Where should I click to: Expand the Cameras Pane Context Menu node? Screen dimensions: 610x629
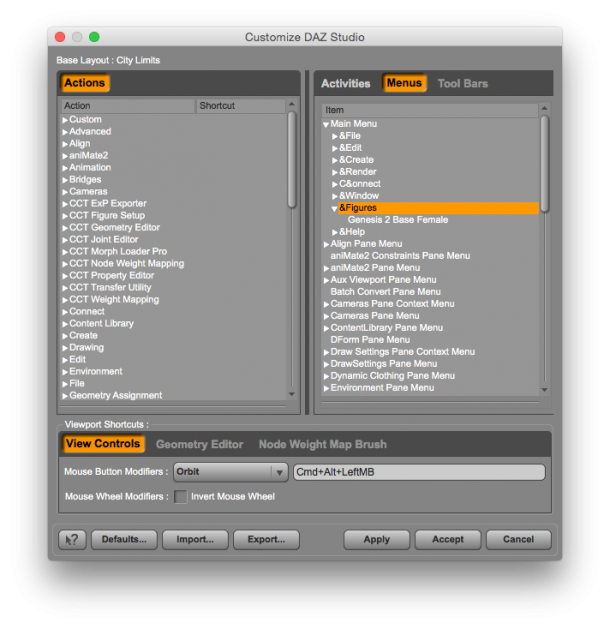[326, 304]
